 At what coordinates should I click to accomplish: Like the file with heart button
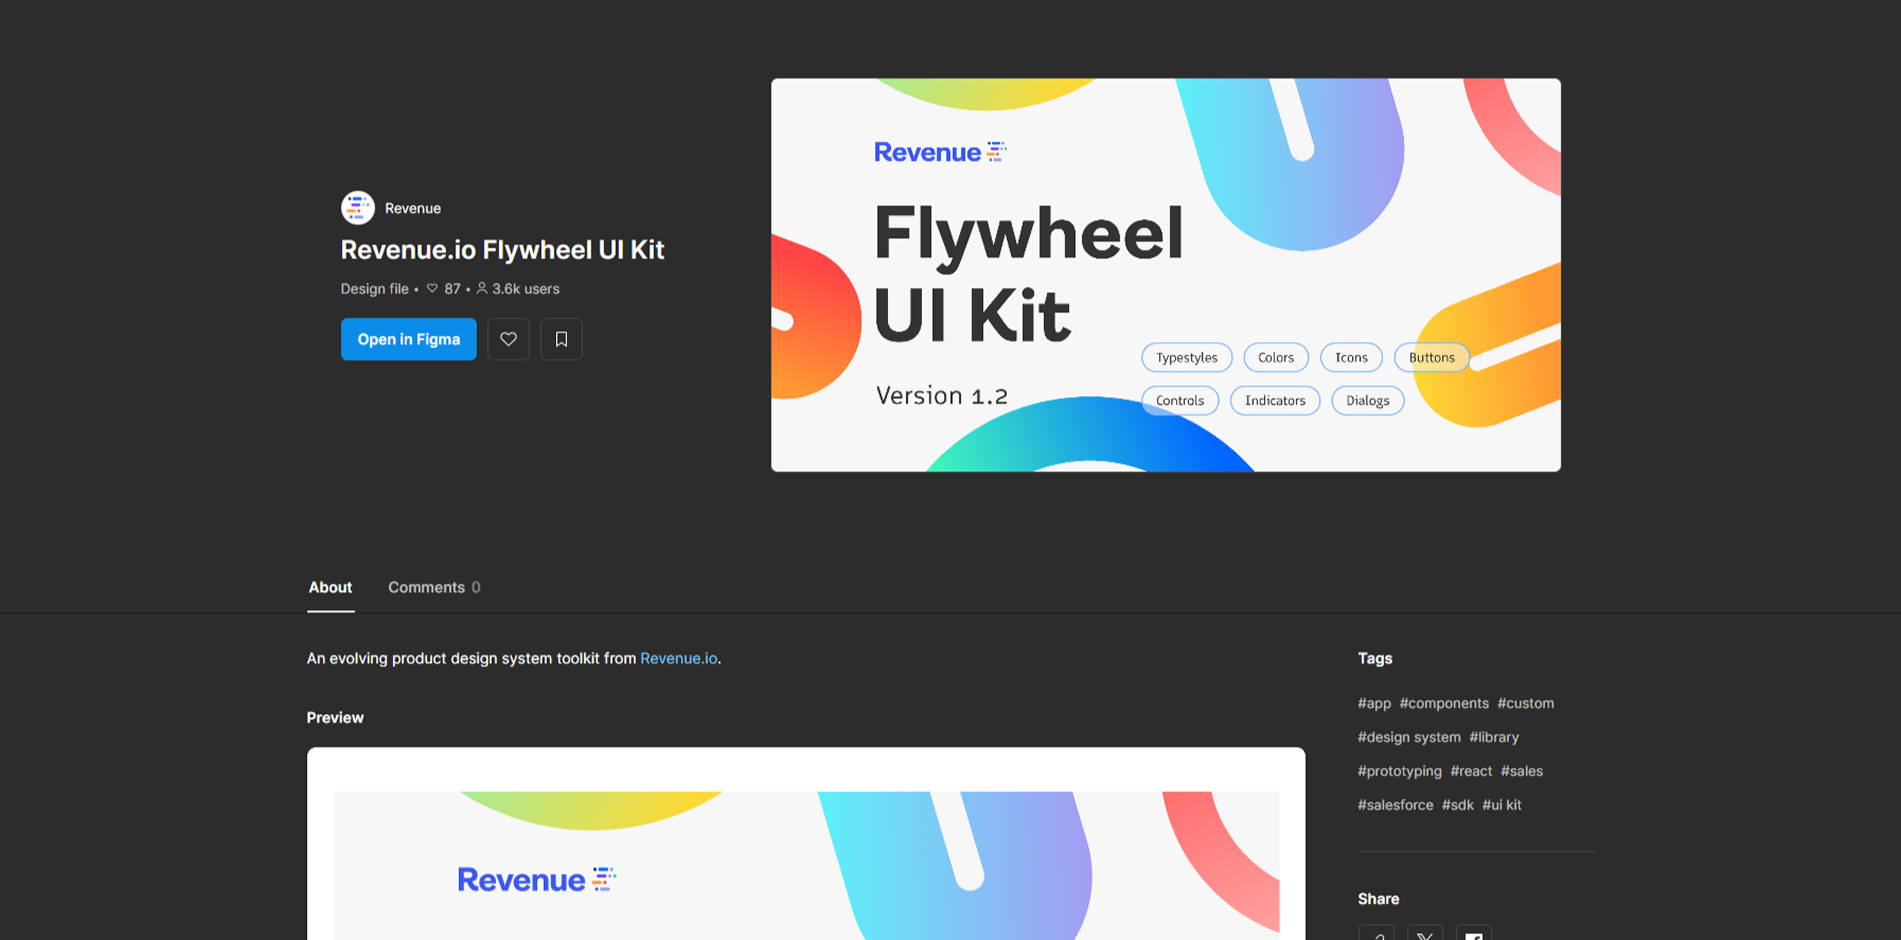coord(508,339)
